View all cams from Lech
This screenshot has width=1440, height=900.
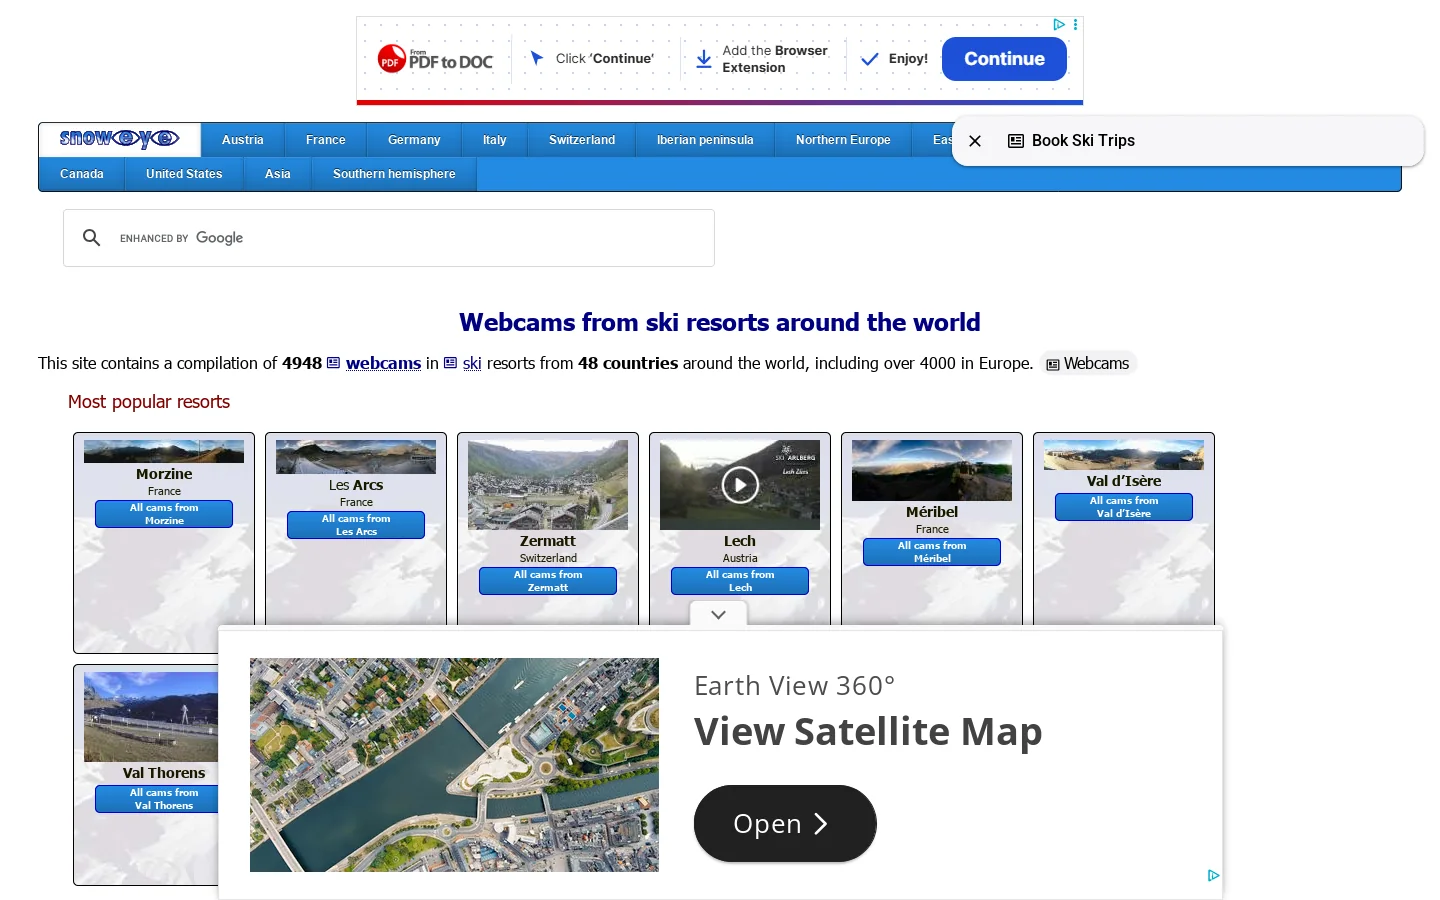click(740, 581)
